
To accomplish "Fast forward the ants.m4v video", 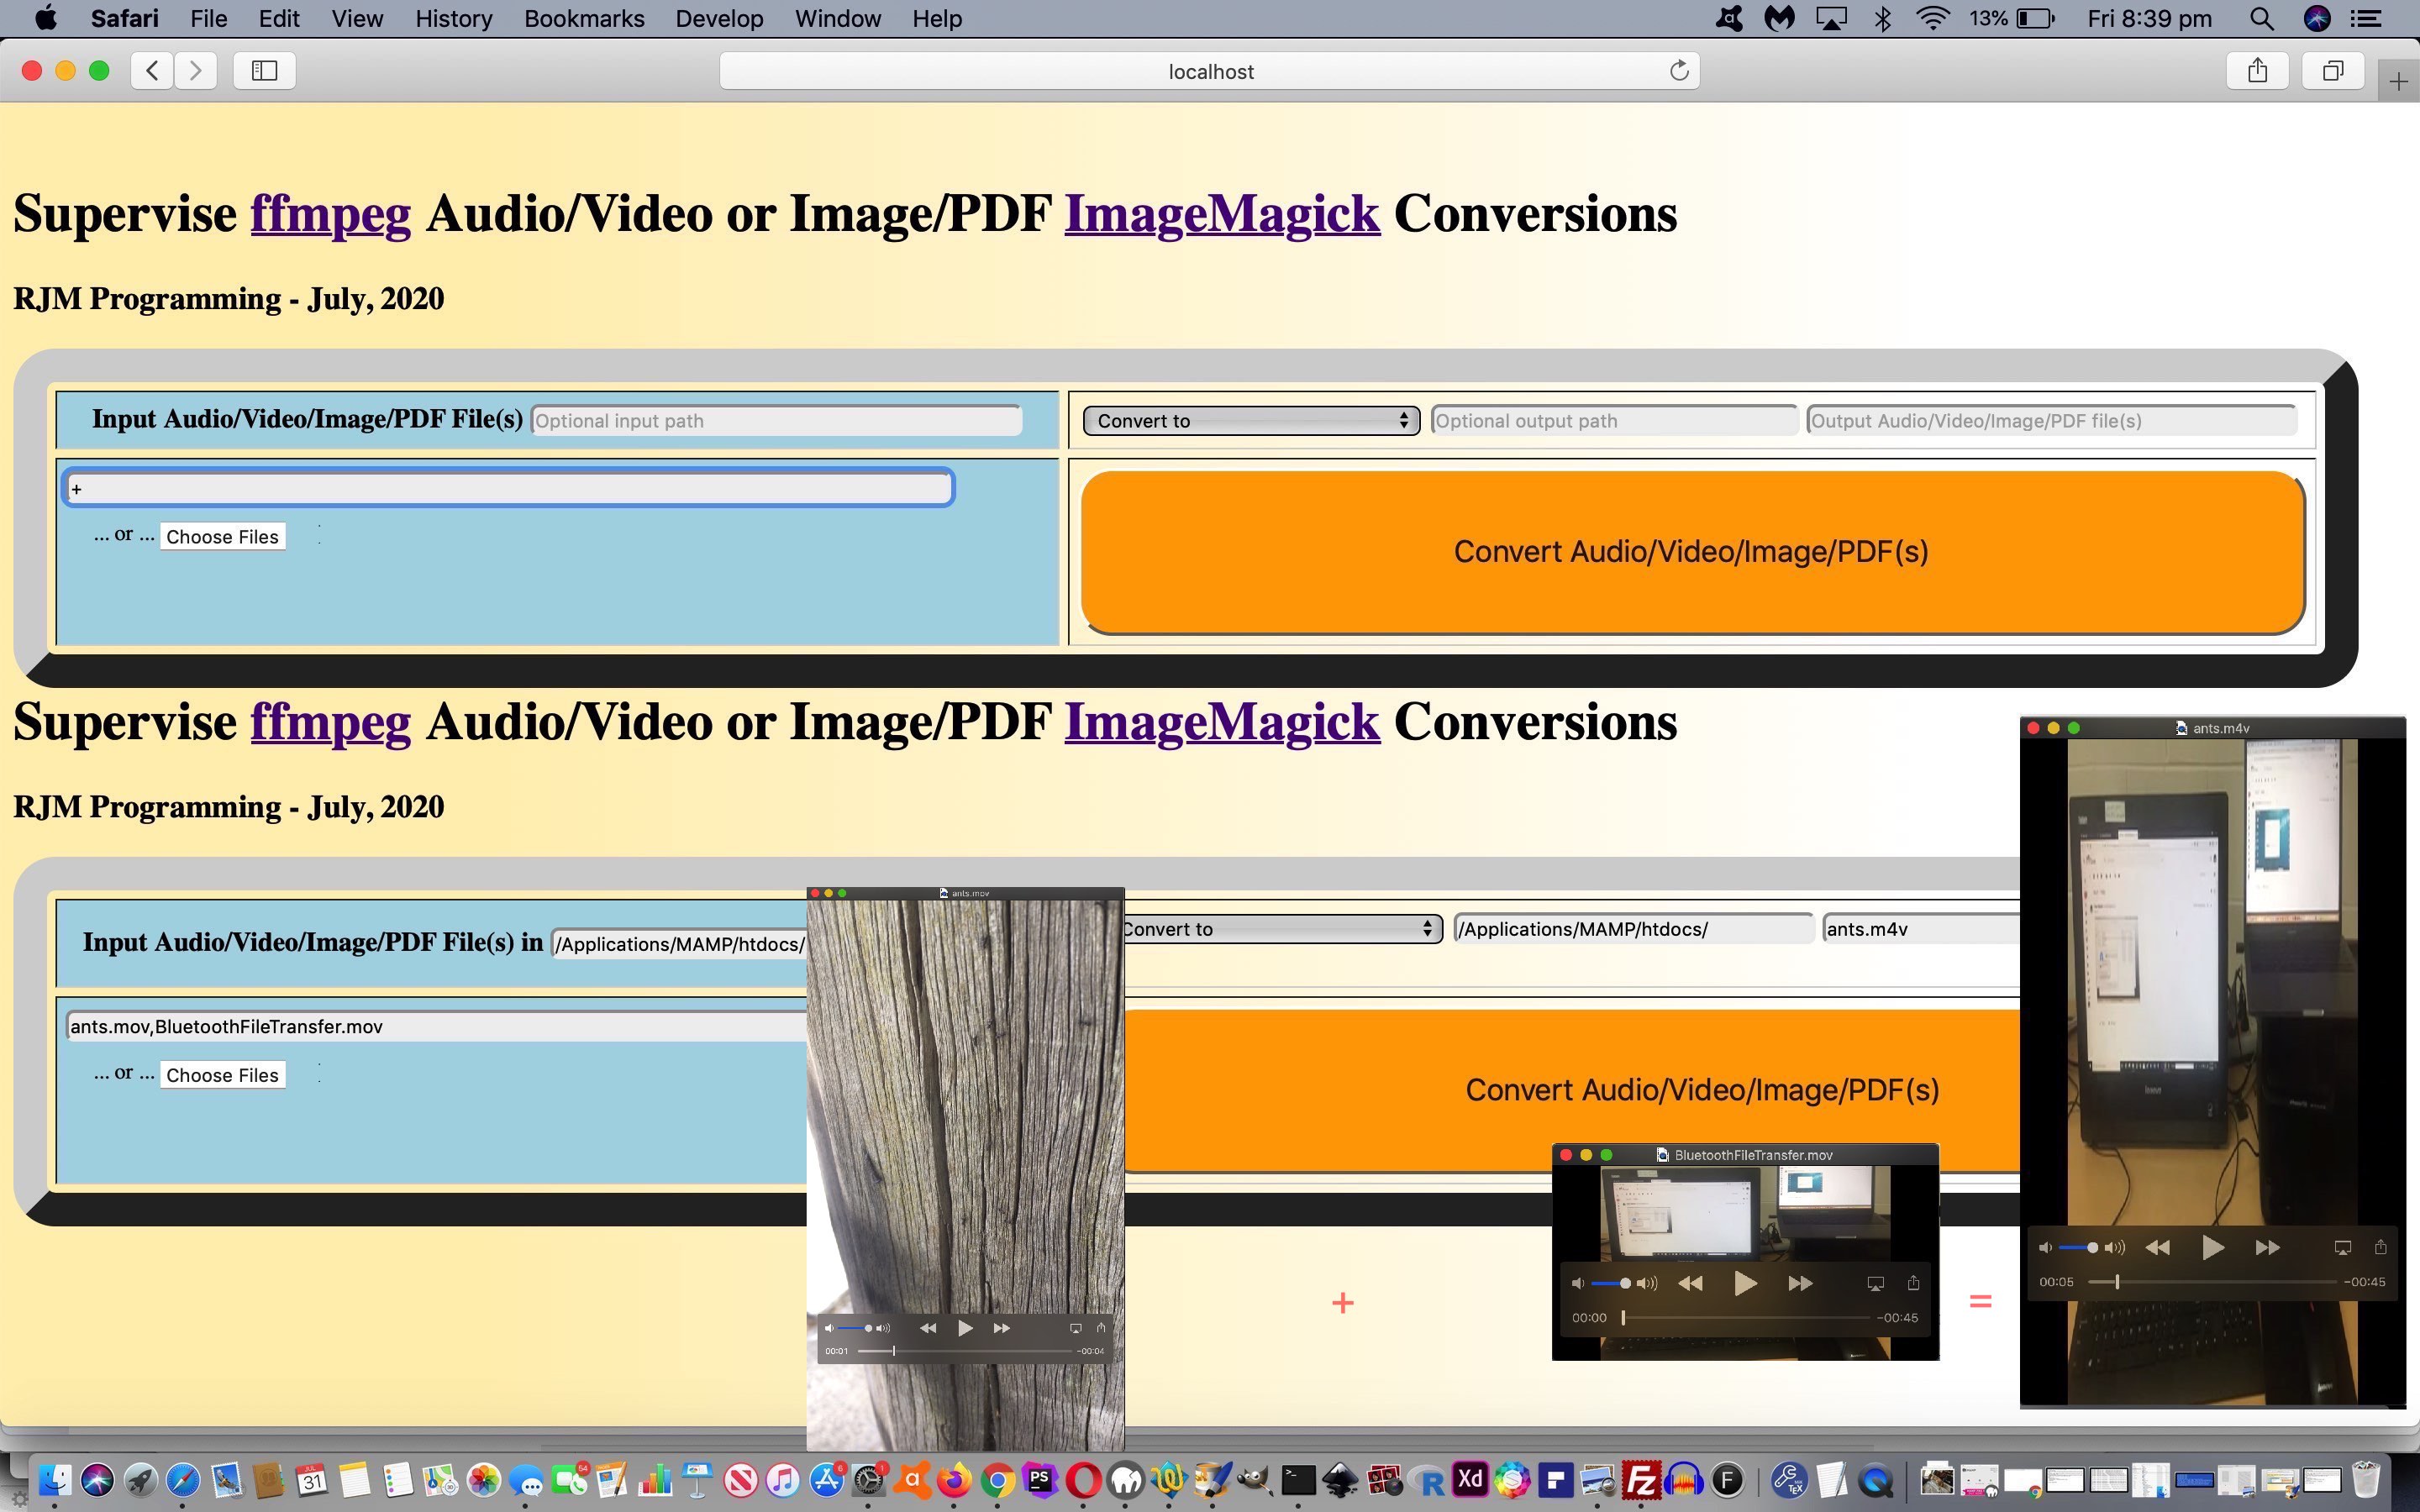I will [x=2267, y=1247].
